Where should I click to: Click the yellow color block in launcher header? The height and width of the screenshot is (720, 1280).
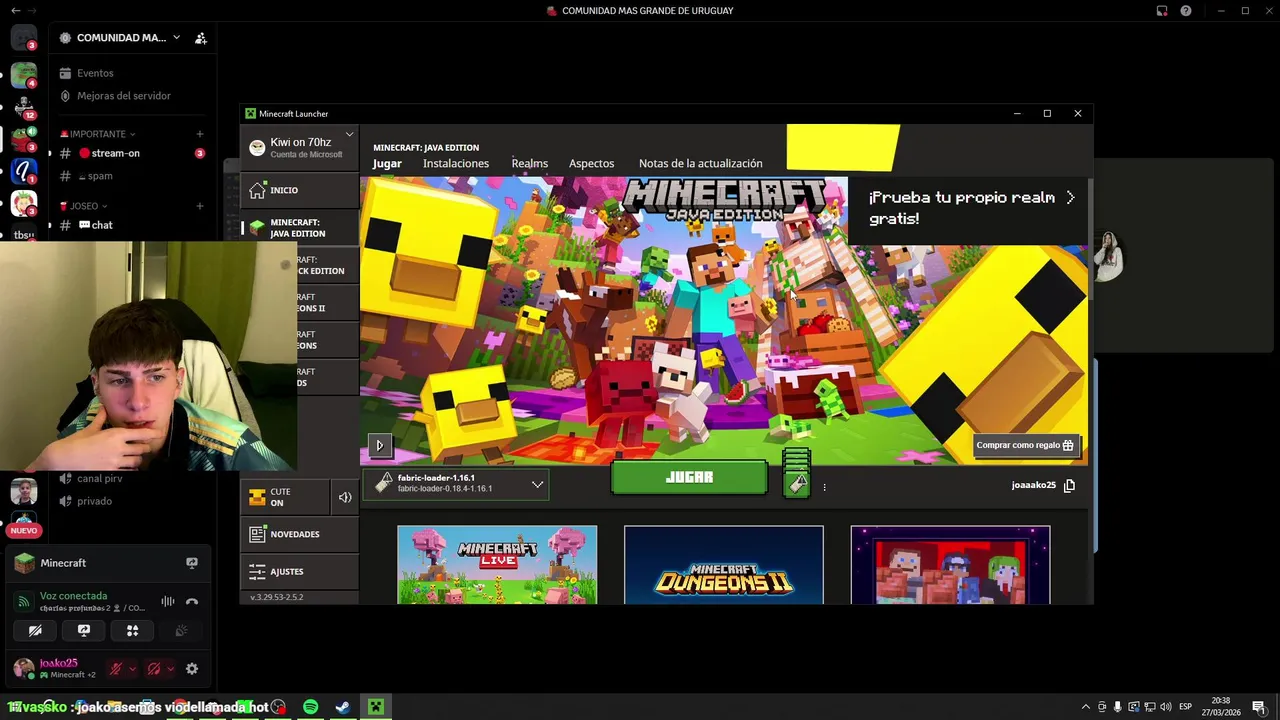(x=843, y=147)
